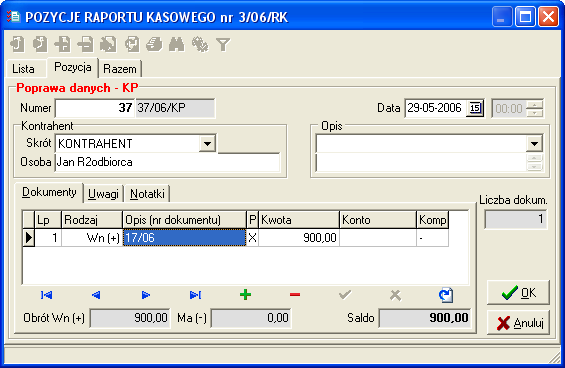Go to next record blue arrow
Viewport: 565px width, 368px height.
146,295
